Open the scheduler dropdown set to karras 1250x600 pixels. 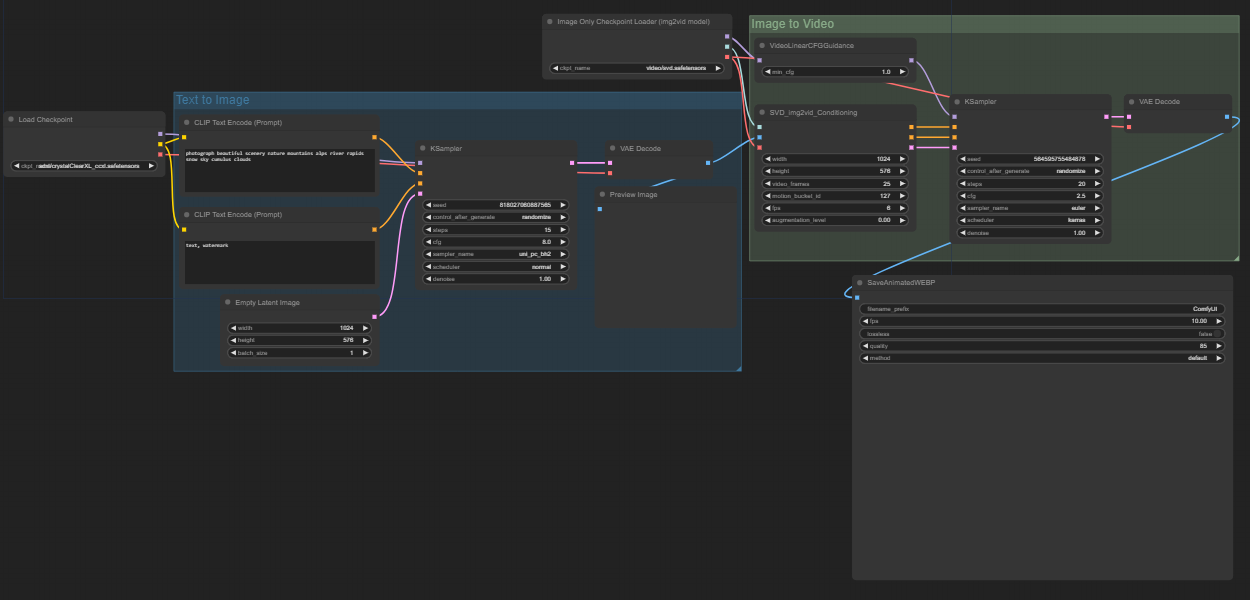(x=1028, y=220)
